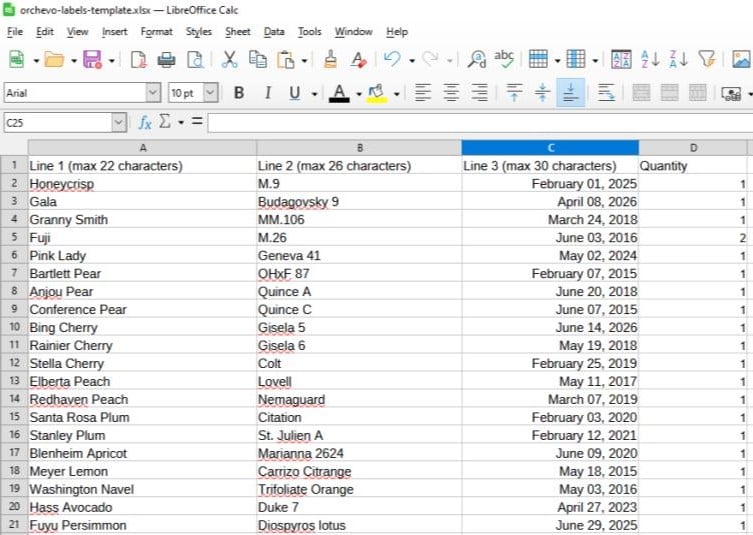753x535 pixels.
Task: Click the formula input line
Action: [x=480, y=123]
